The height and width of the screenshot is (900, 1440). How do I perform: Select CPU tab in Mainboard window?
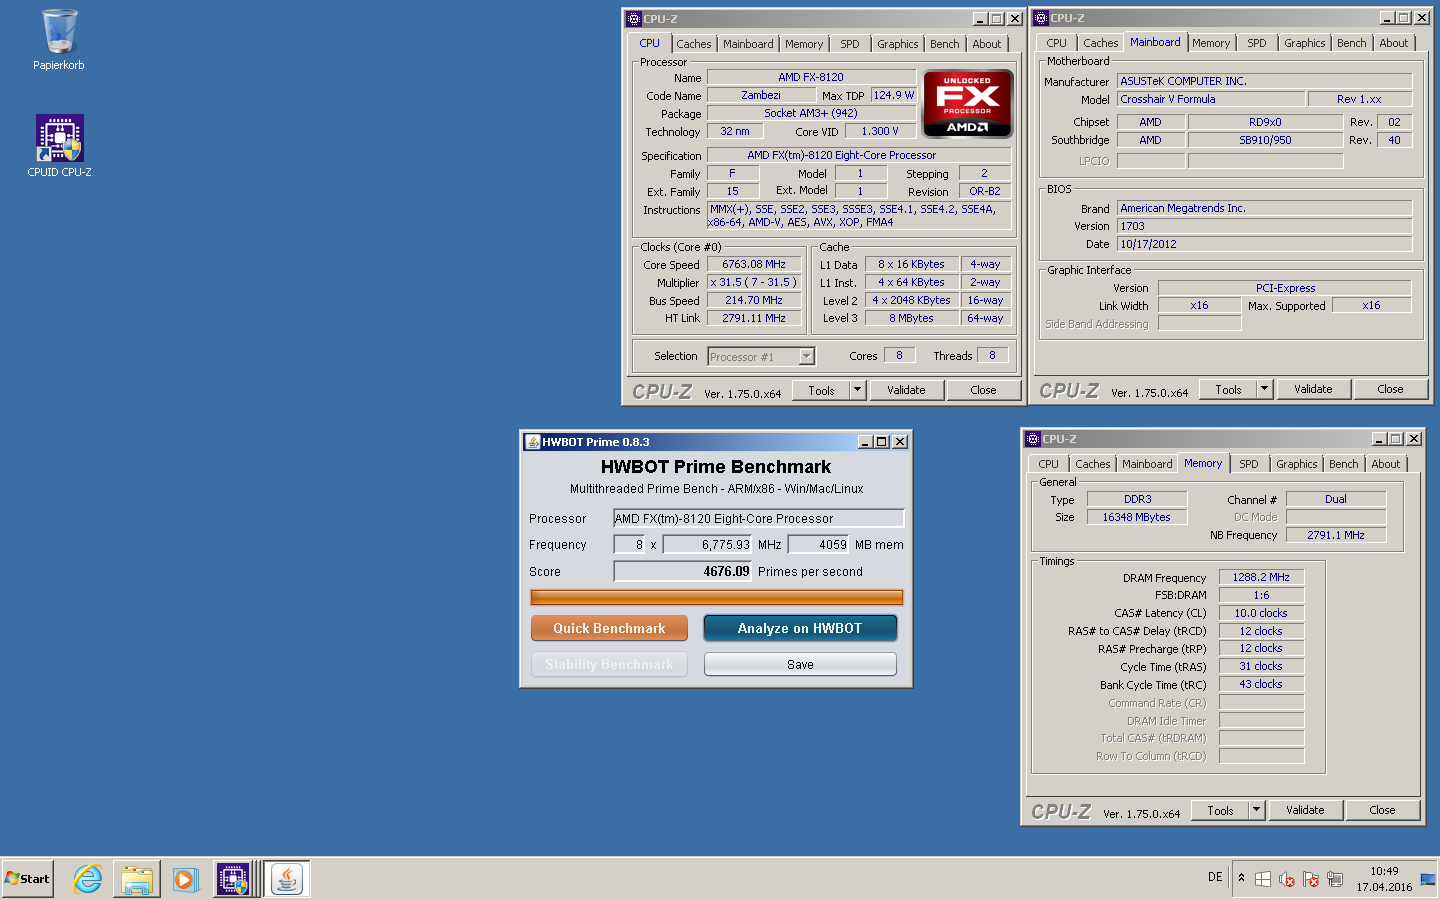pyautogui.click(x=1057, y=43)
